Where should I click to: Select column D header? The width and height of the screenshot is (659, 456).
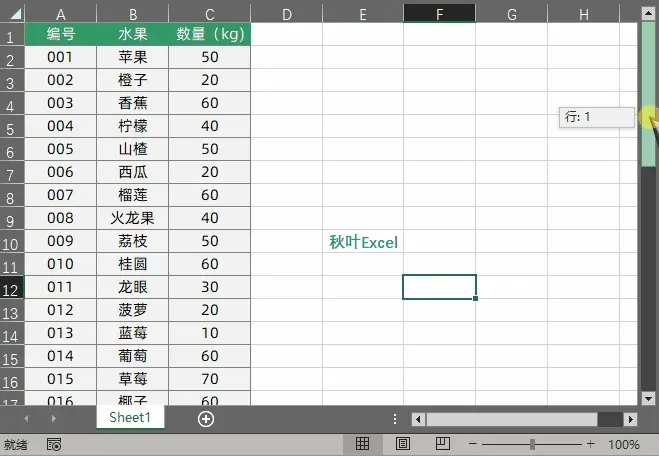(x=287, y=15)
